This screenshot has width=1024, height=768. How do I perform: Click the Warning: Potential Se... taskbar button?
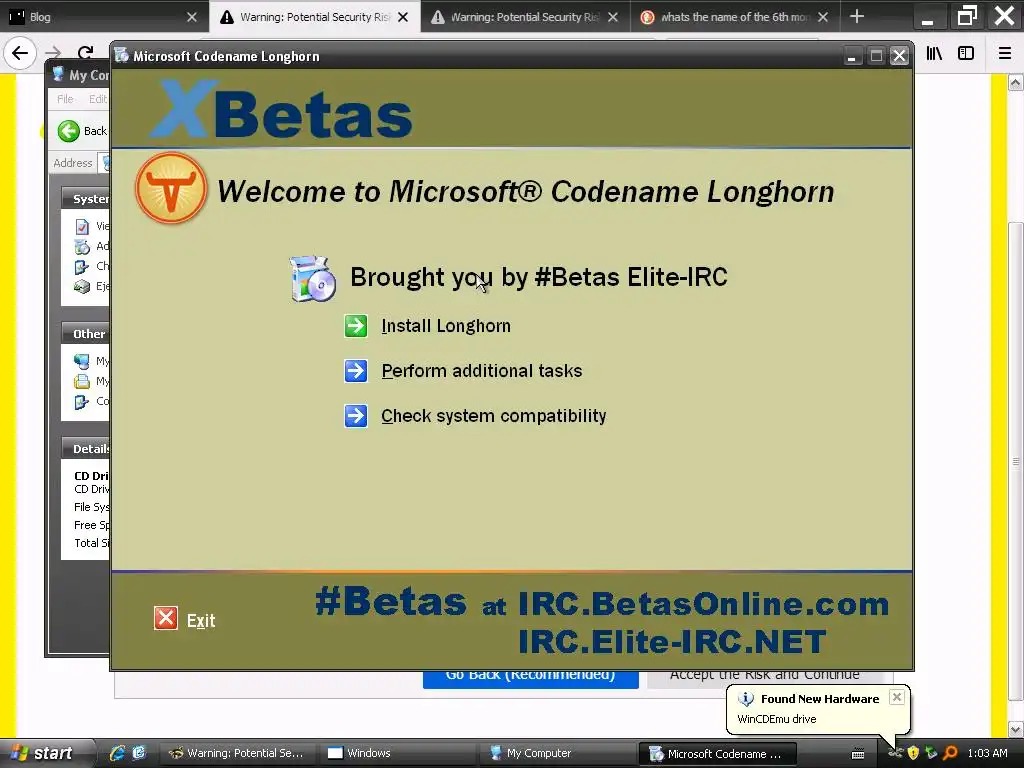click(x=237, y=753)
